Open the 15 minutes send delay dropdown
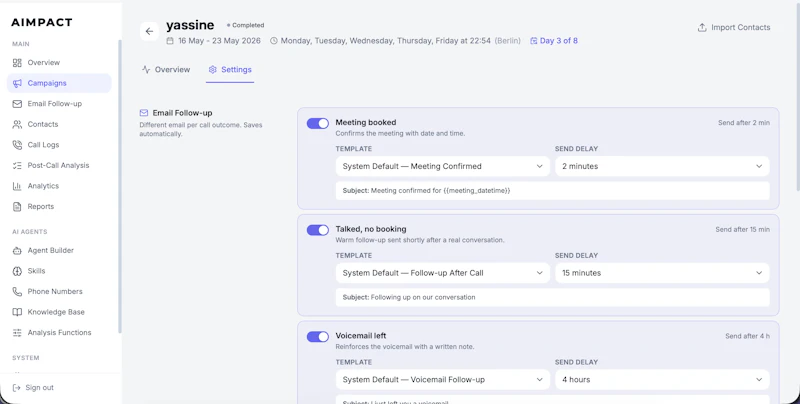The width and height of the screenshot is (800, 404). coord(662,273)
